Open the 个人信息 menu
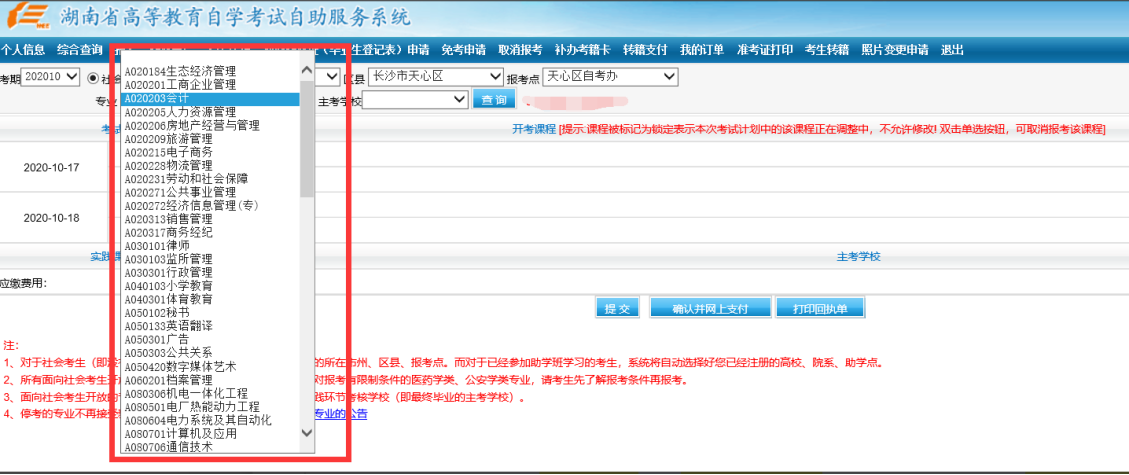 [x=22, y=50]
